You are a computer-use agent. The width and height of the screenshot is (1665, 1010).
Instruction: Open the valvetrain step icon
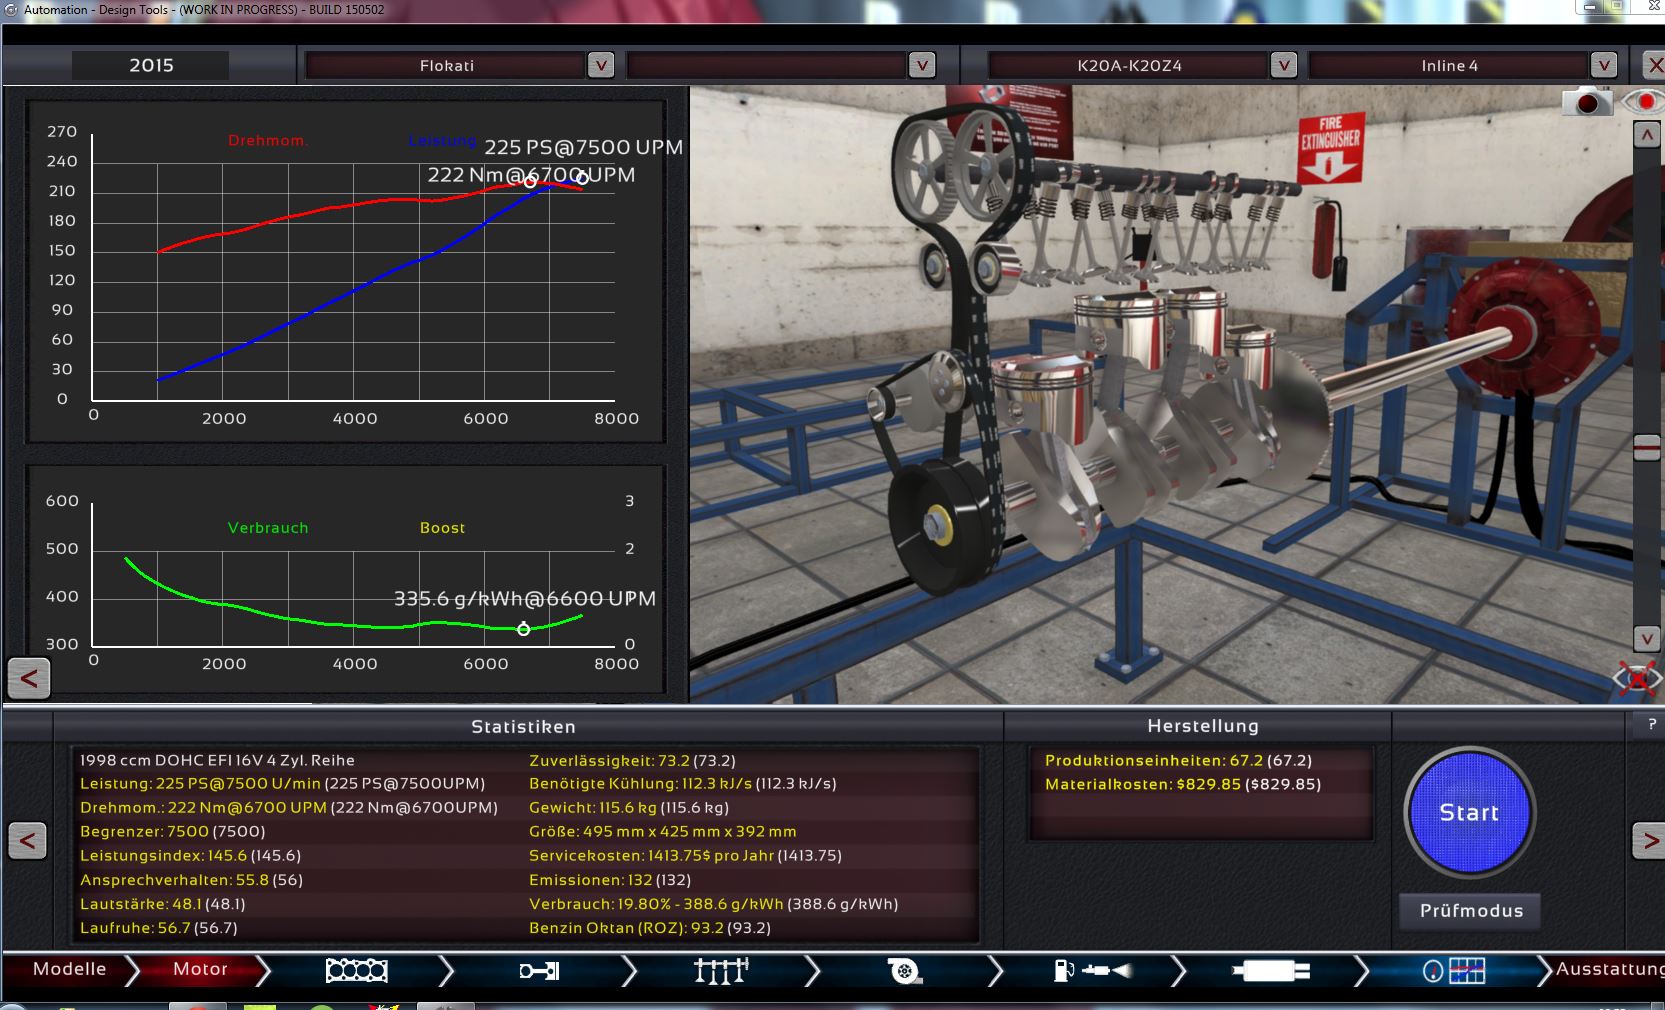(x=721, y=970)
